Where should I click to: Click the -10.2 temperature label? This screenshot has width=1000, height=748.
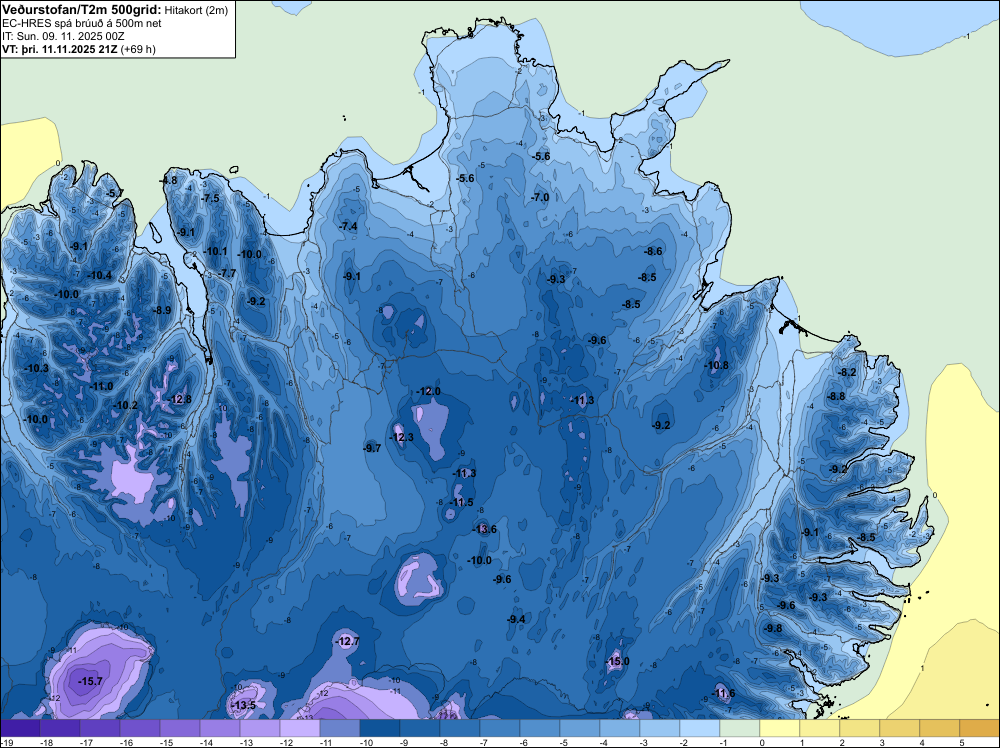(125, 405)
